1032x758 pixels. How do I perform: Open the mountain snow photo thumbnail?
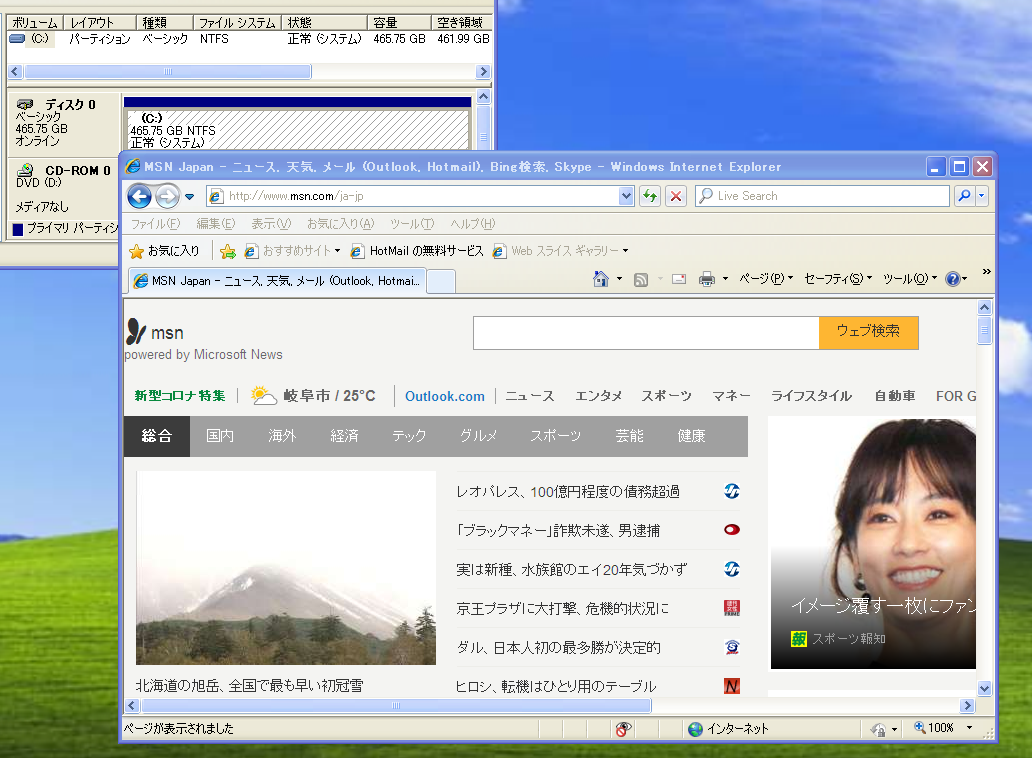click(286, 567)
